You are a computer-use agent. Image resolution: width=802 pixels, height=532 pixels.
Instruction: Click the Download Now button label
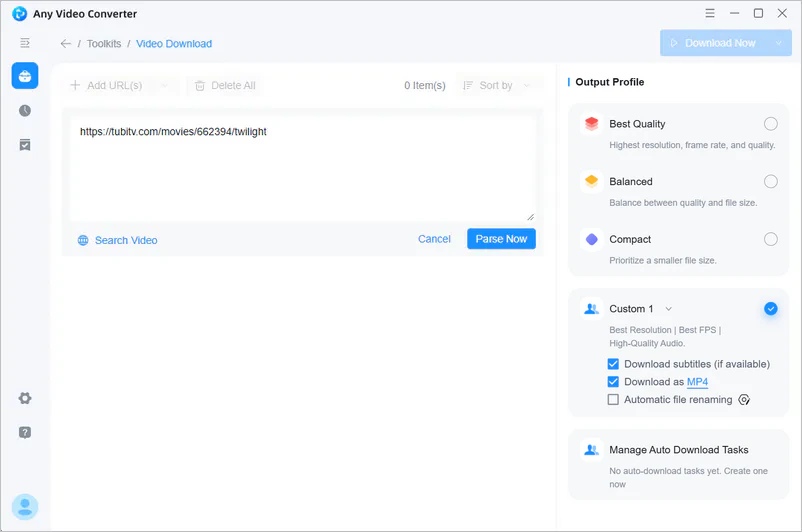(x=720, y=43)
